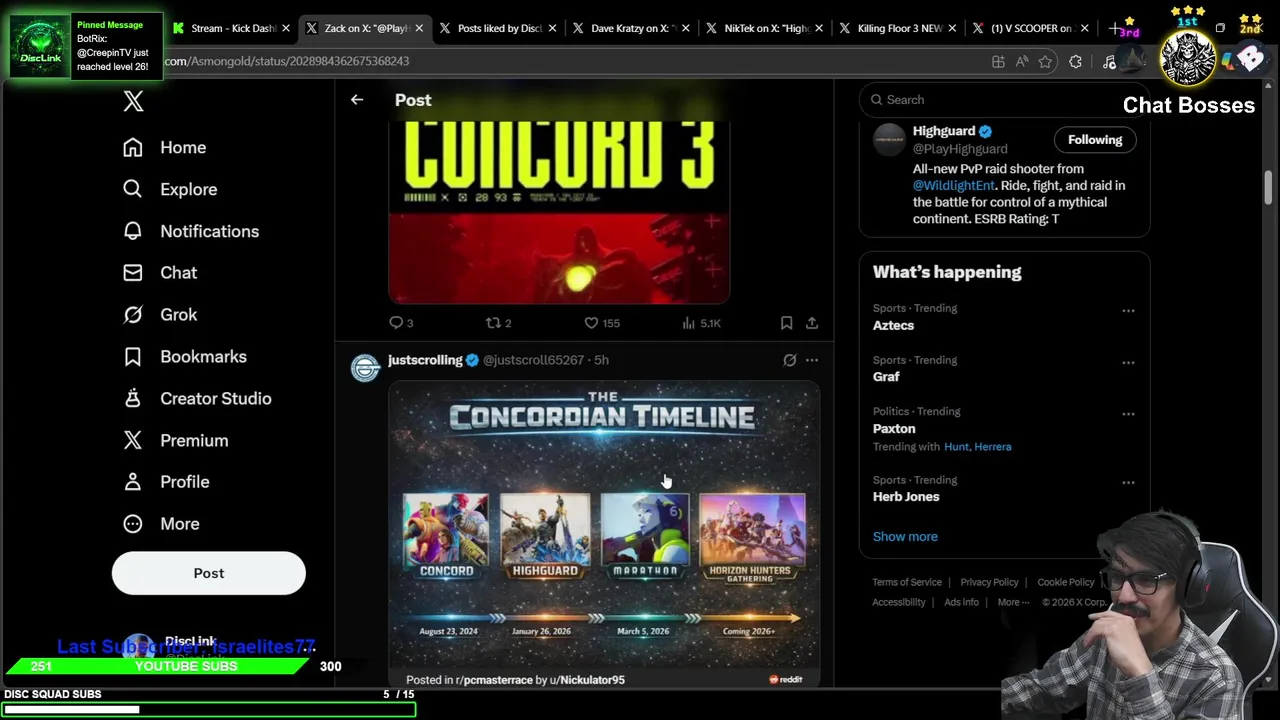Switch to V SCOOPER on X tab
This screenshot has width=1280, height=720.
(x=1030, y=28)
